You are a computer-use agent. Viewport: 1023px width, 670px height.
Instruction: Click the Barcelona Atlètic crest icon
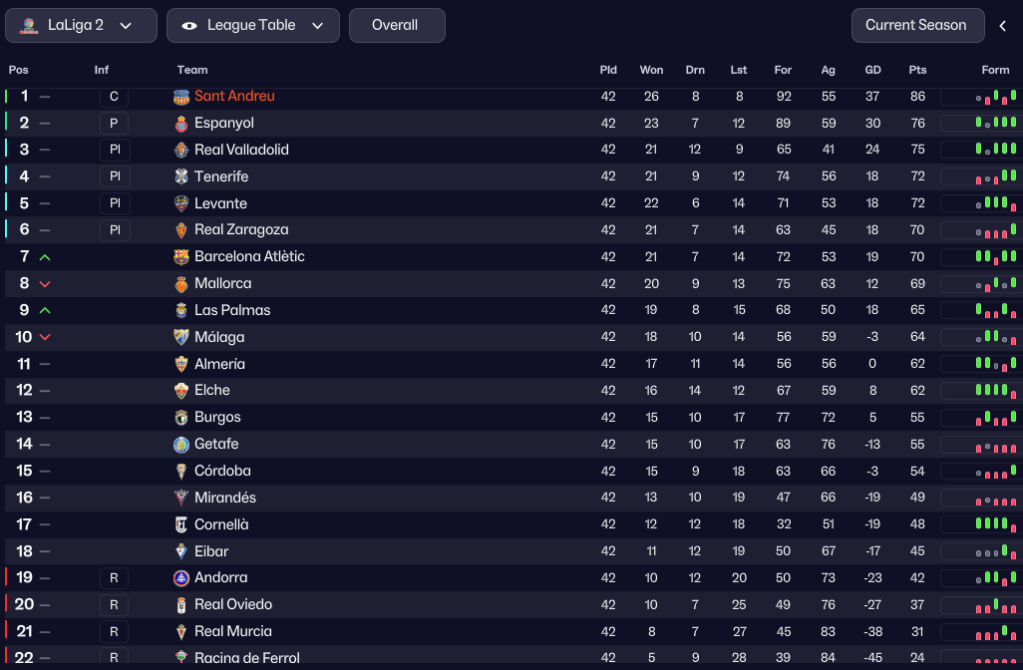[x=181, y=257]
